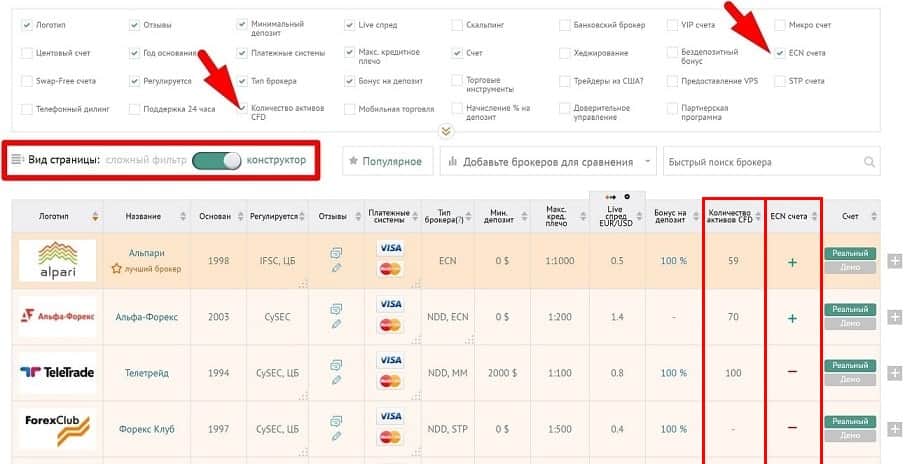Viewport: 912px width, 464px height.
Task: Click pencil write-review icon in Альфа-Форекс row
Action: 336,324
